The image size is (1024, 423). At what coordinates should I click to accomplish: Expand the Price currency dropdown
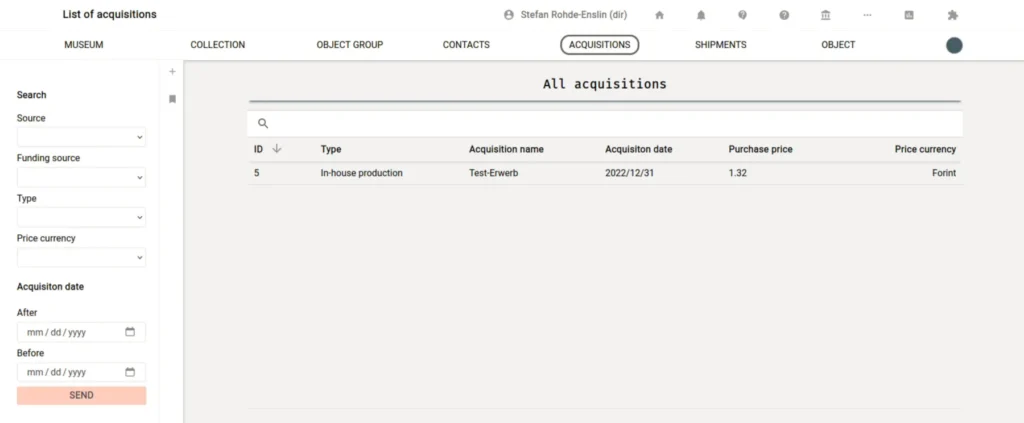coord(82,257)
